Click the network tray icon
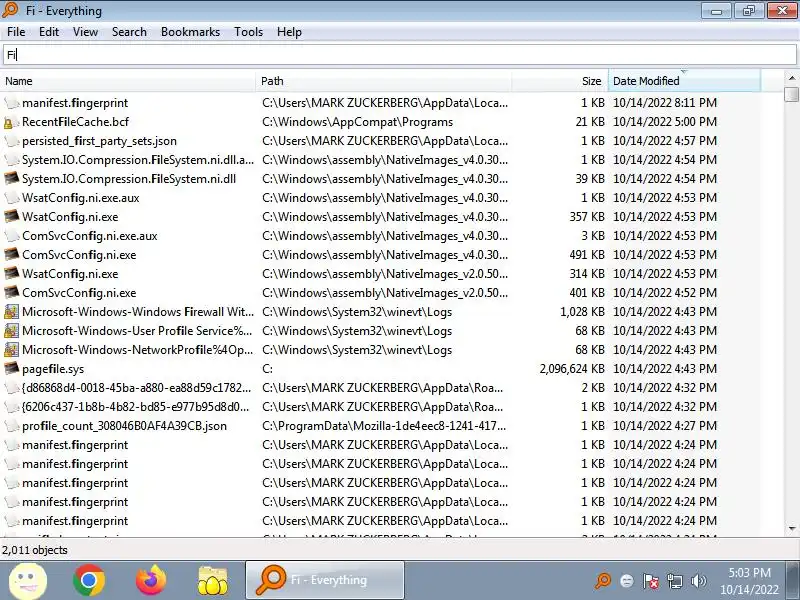Screen dimensions: 800x600 [x=675, y=581]
